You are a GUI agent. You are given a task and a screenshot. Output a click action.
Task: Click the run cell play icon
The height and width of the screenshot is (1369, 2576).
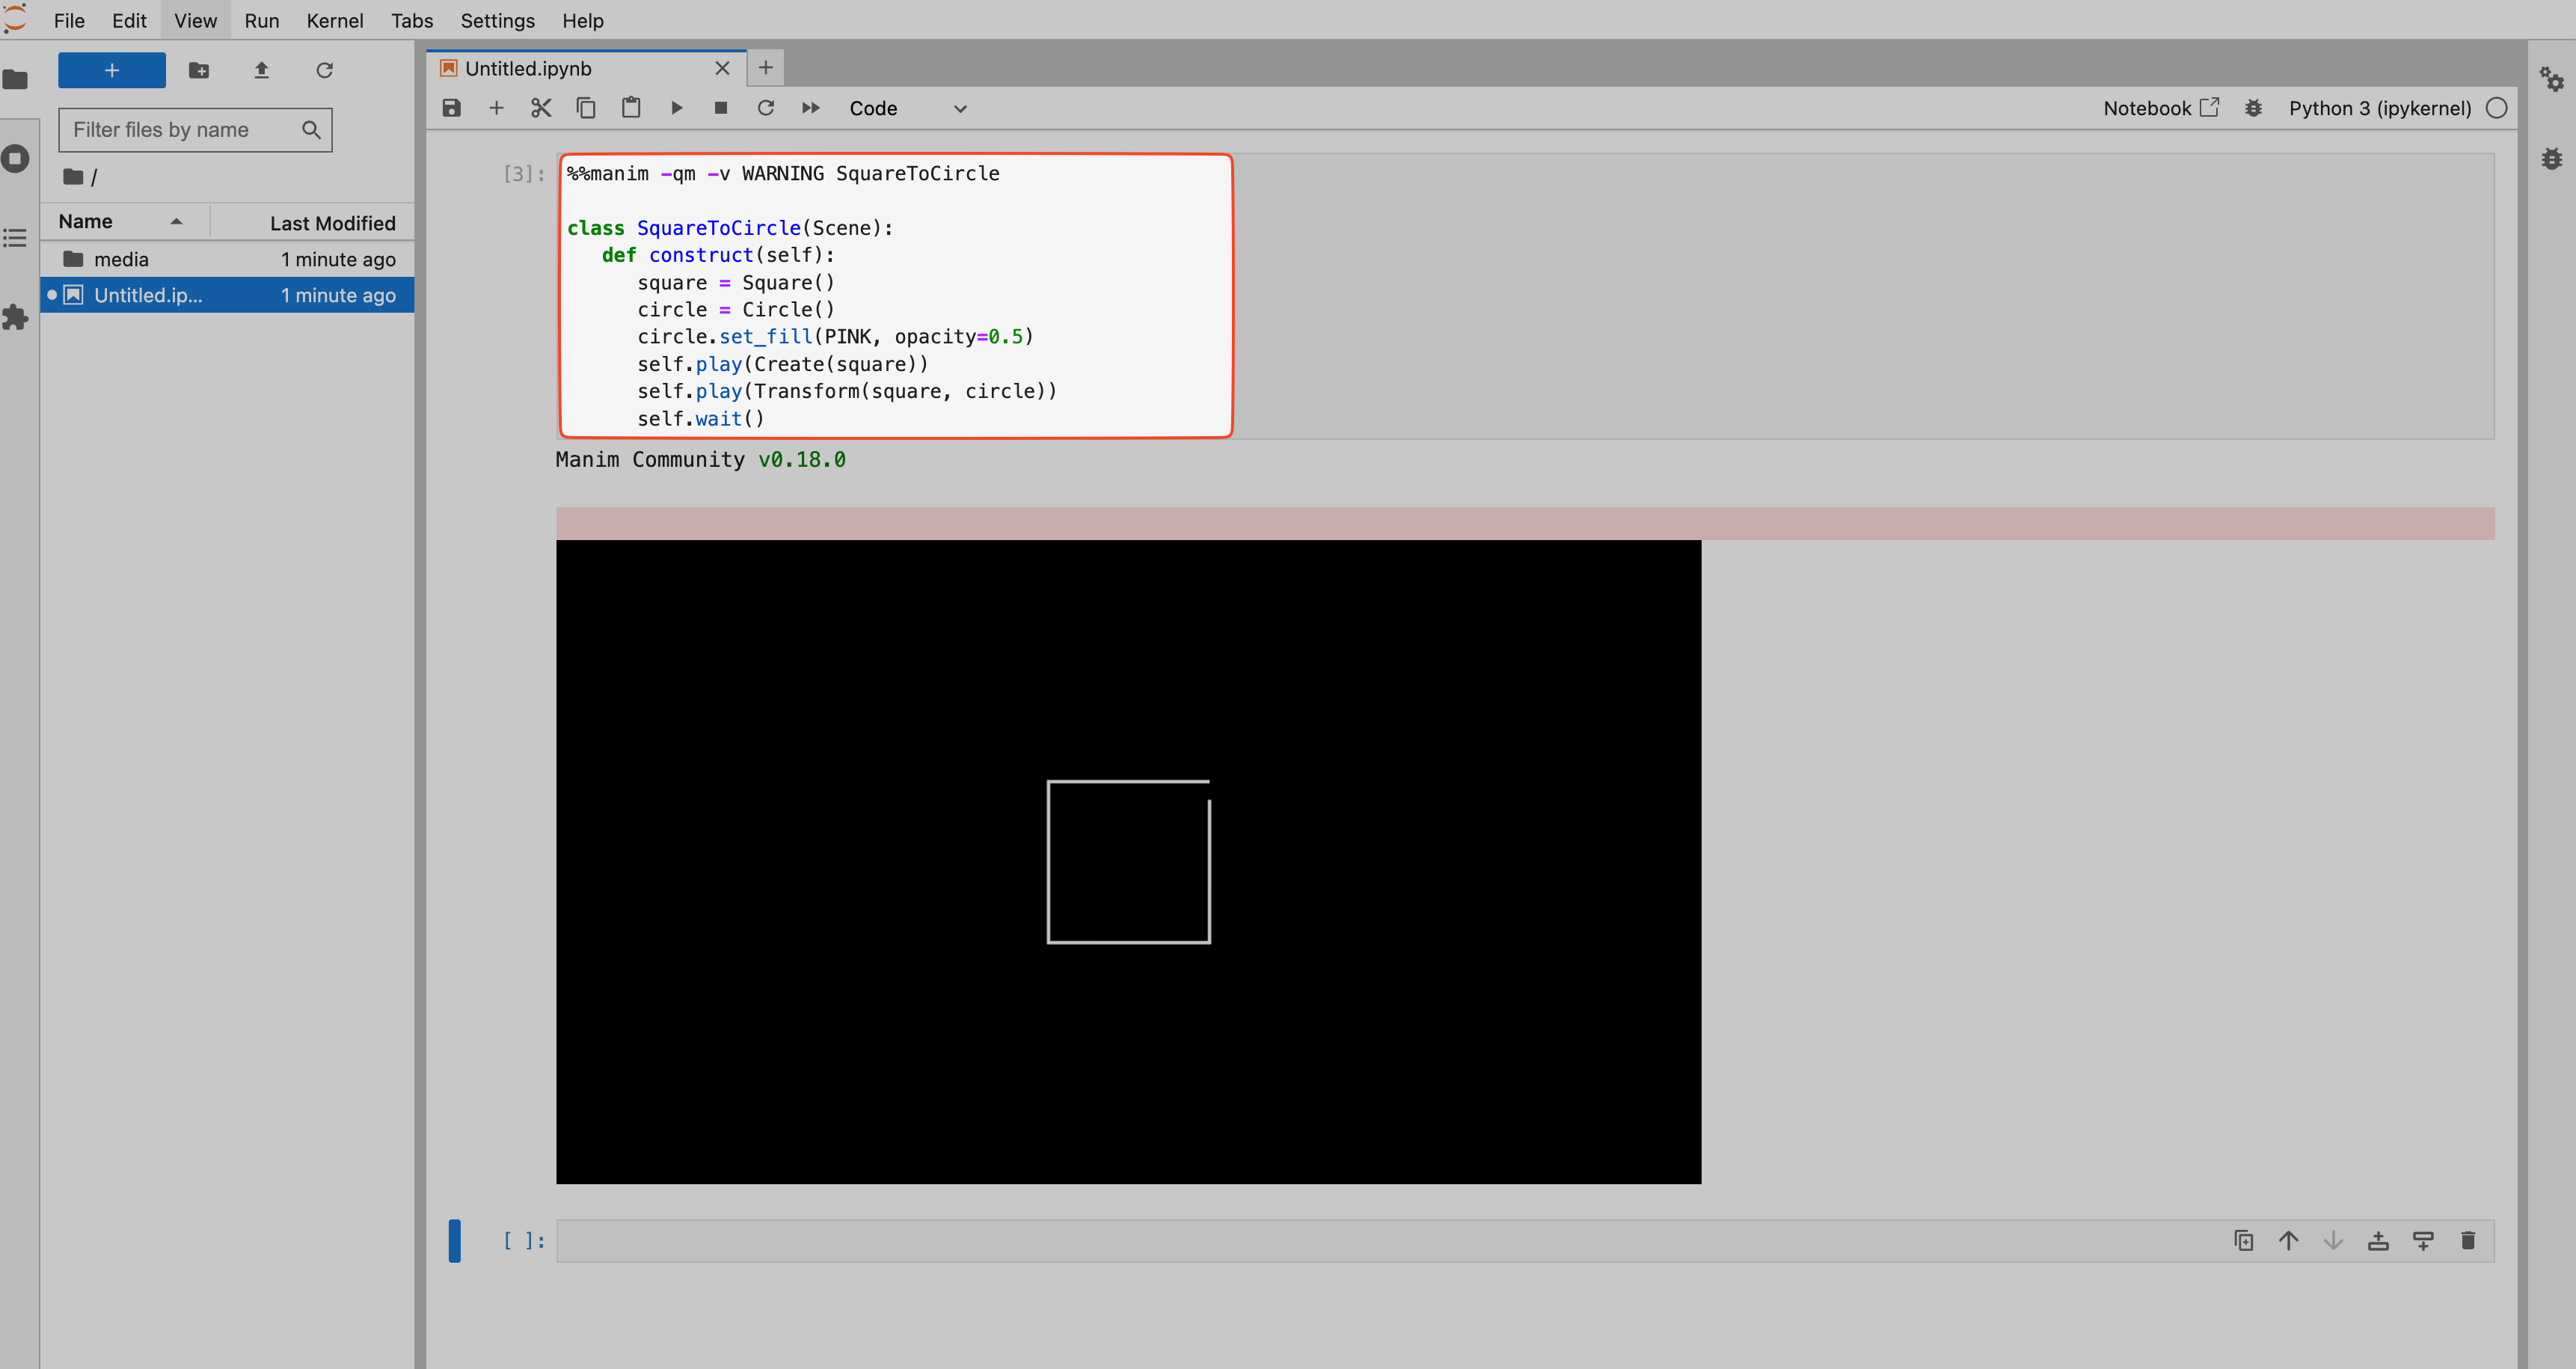click(x=676, y=108)
